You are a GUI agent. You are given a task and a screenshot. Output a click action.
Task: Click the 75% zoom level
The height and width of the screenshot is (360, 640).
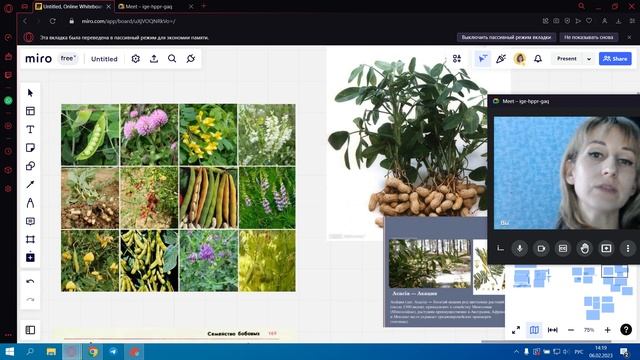[589, 330]
